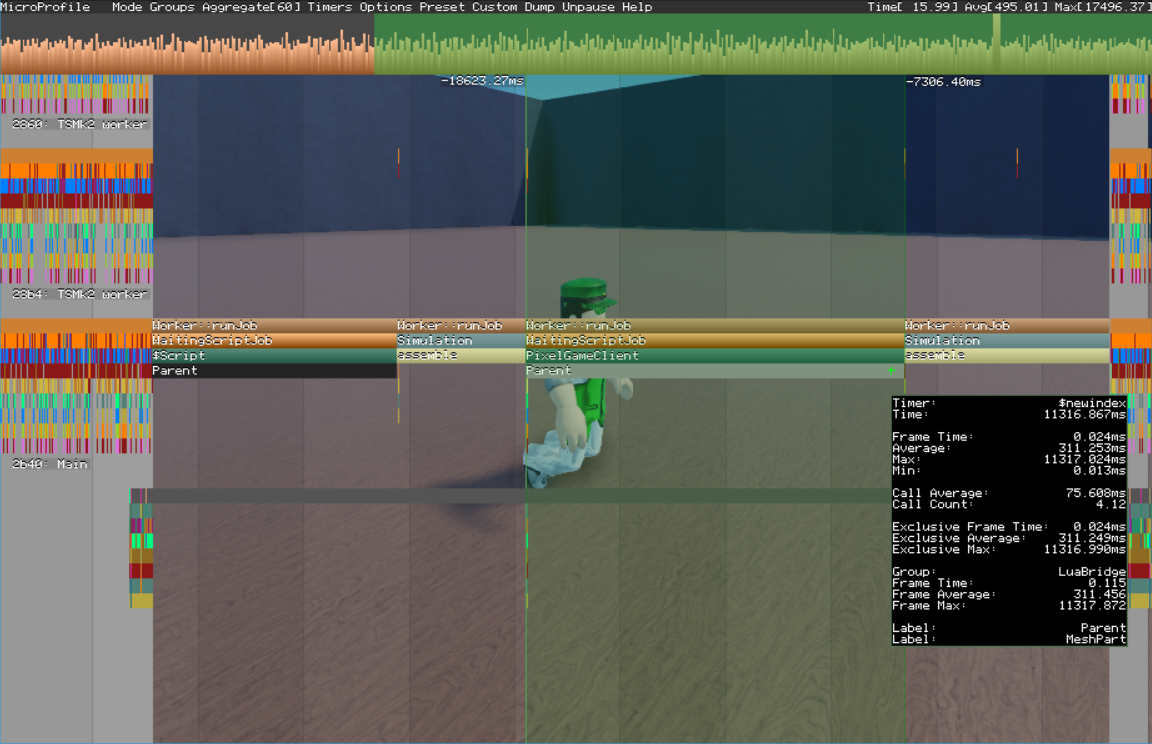Viewport: 1152px width, 744px height.
Task: Click the WaitingScriptJob bar above PixelGameClient
Action: (714, 341)
